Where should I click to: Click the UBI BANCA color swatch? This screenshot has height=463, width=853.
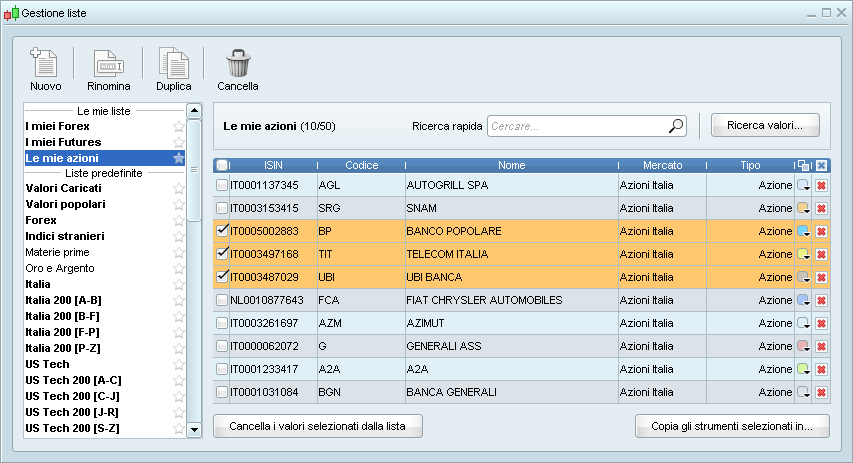802,277
